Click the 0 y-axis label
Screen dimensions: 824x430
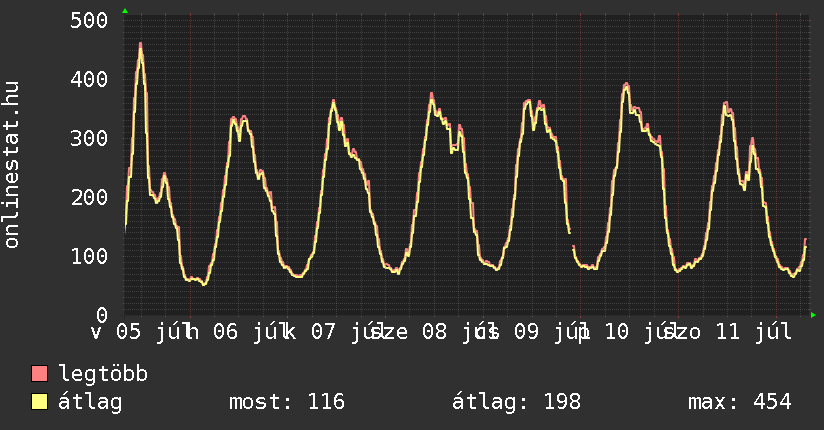[x=101, y=315]
